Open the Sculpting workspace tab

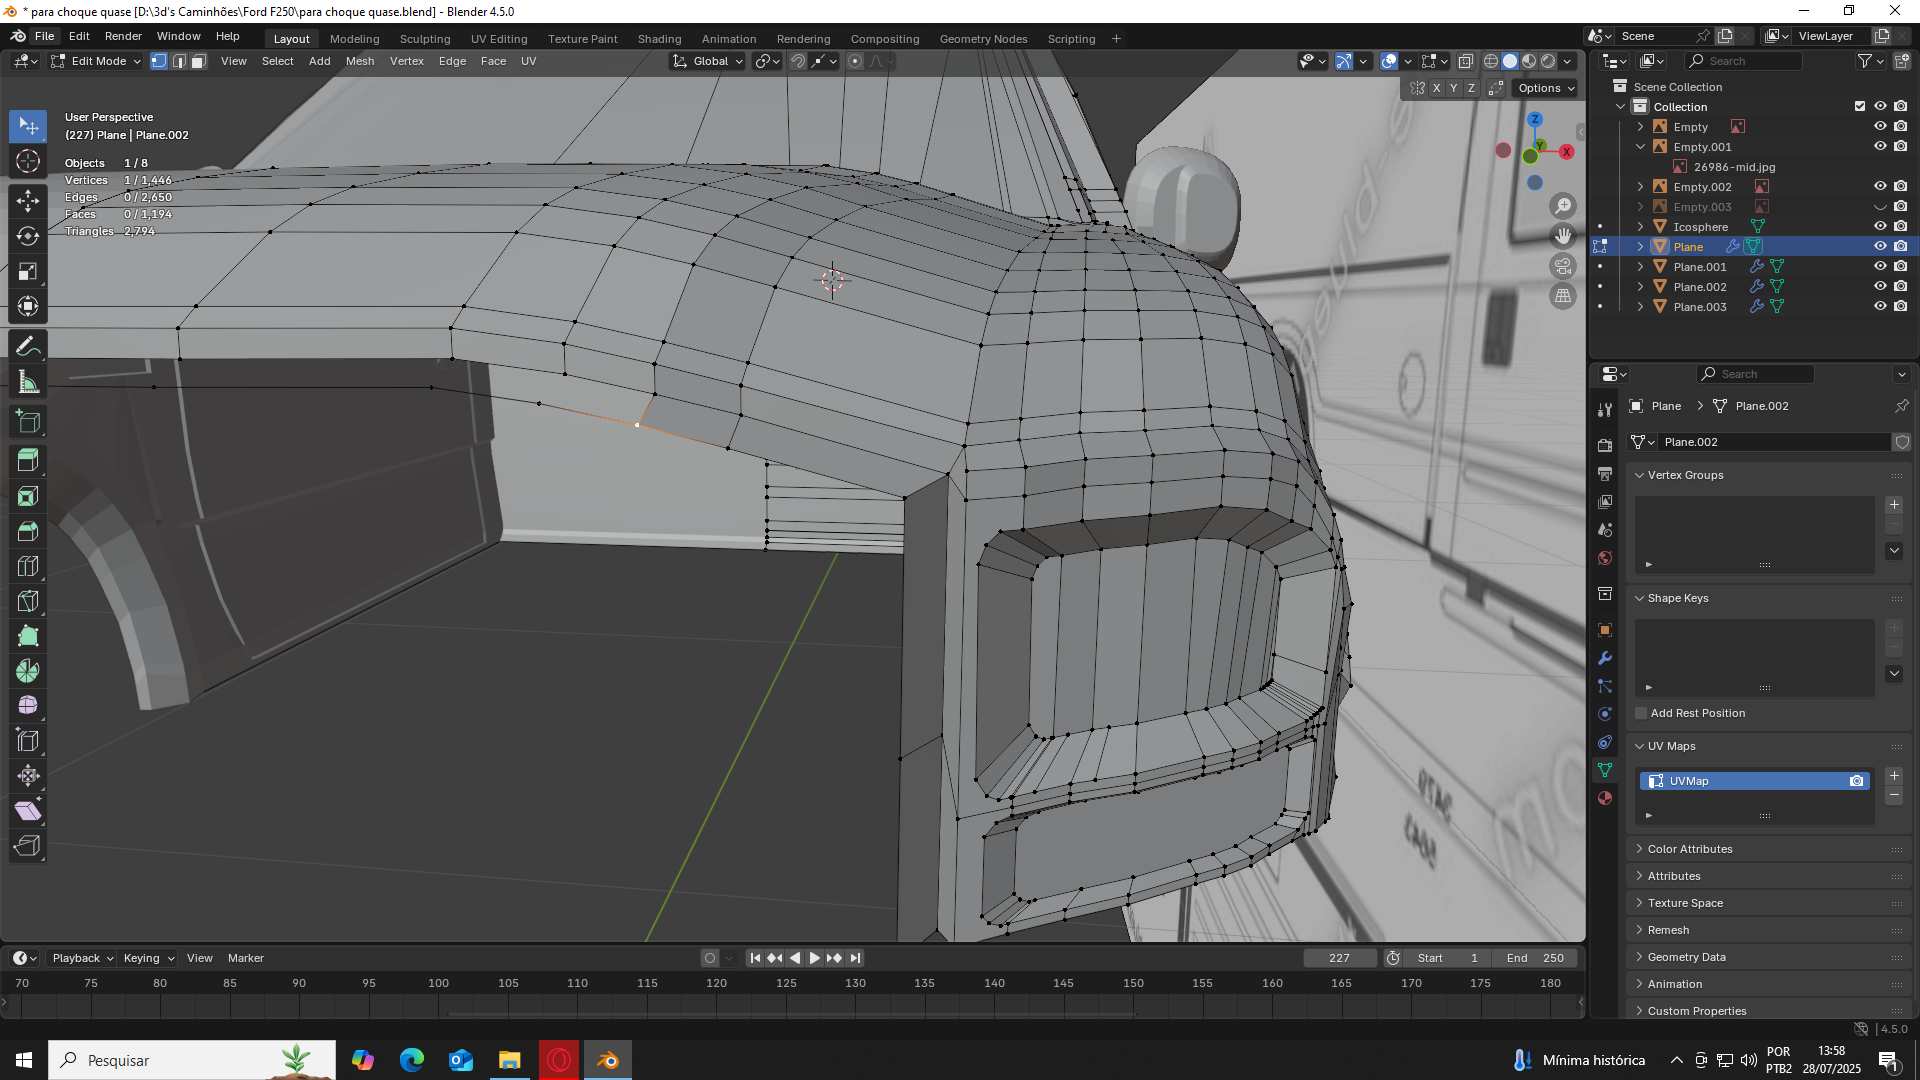(x=425, y=39)
